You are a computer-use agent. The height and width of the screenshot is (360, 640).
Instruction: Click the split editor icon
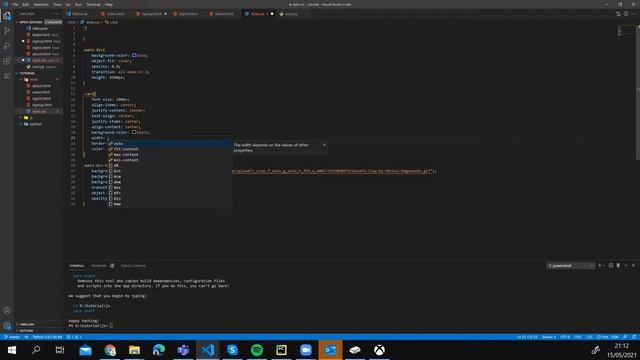point(626,14)
